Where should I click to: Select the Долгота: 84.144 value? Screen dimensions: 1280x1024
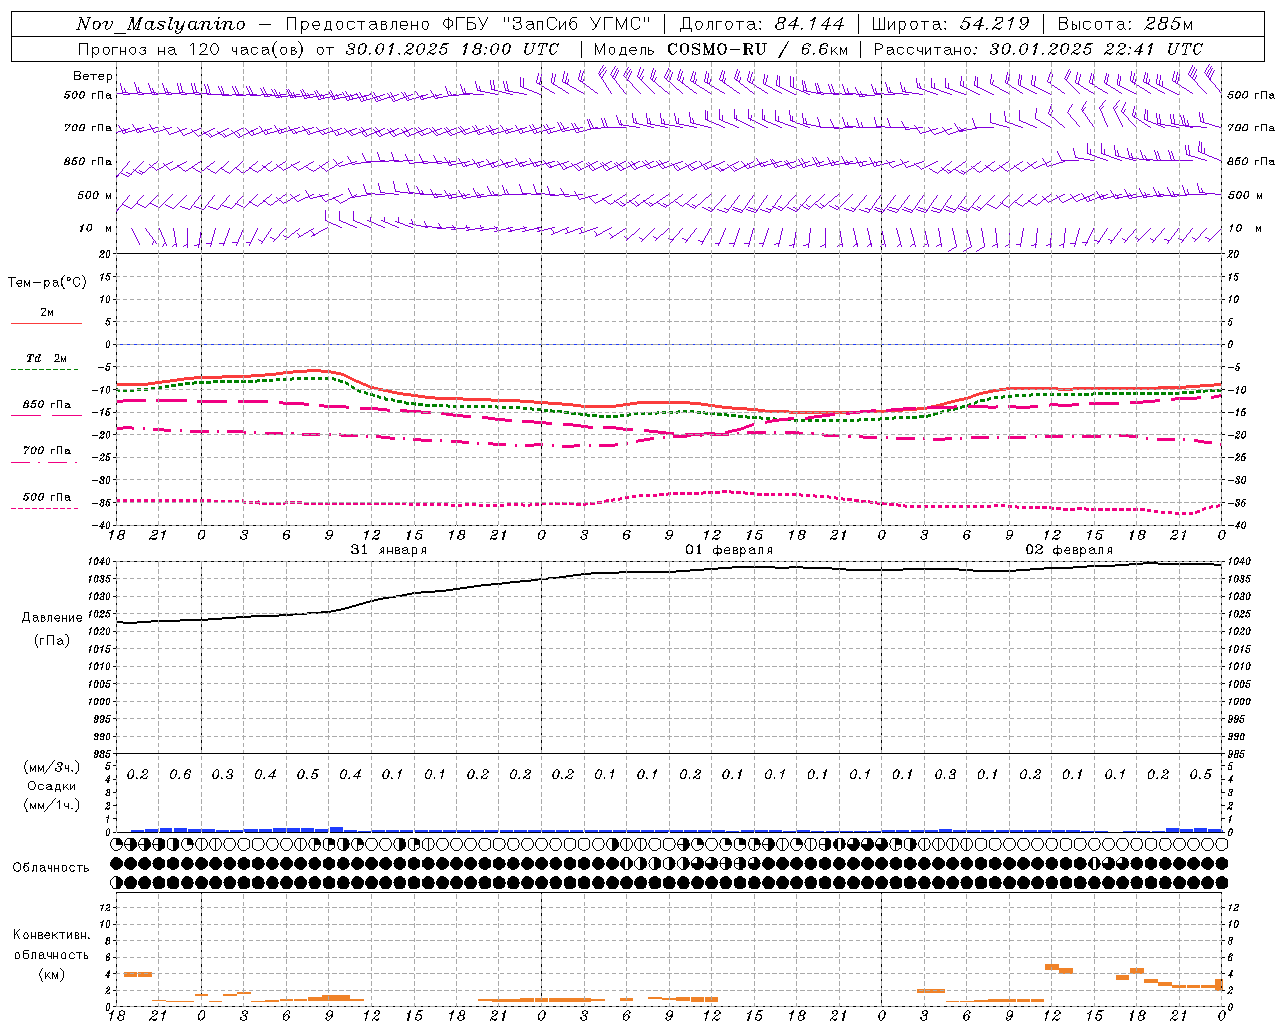coord(762,24)
